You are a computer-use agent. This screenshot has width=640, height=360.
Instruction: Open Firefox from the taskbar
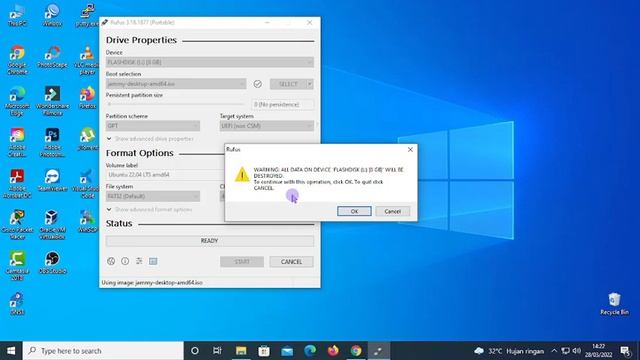[x=333, y=351]
